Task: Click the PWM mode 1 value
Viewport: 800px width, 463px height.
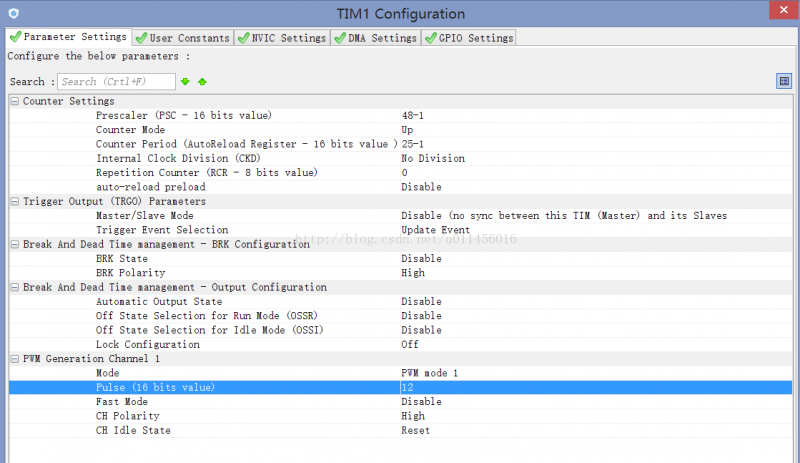Action: coord(429,372)
